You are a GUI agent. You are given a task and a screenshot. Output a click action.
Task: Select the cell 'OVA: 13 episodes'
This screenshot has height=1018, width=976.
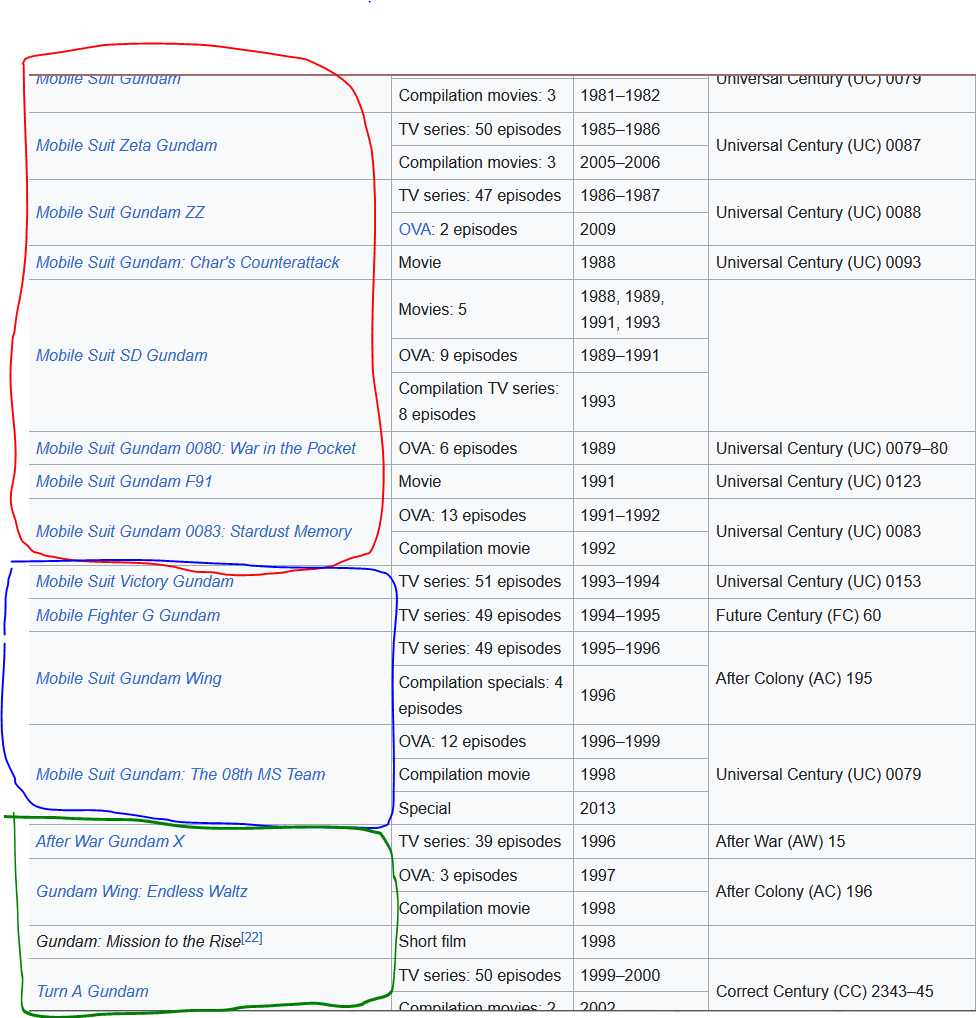(482, 515)
